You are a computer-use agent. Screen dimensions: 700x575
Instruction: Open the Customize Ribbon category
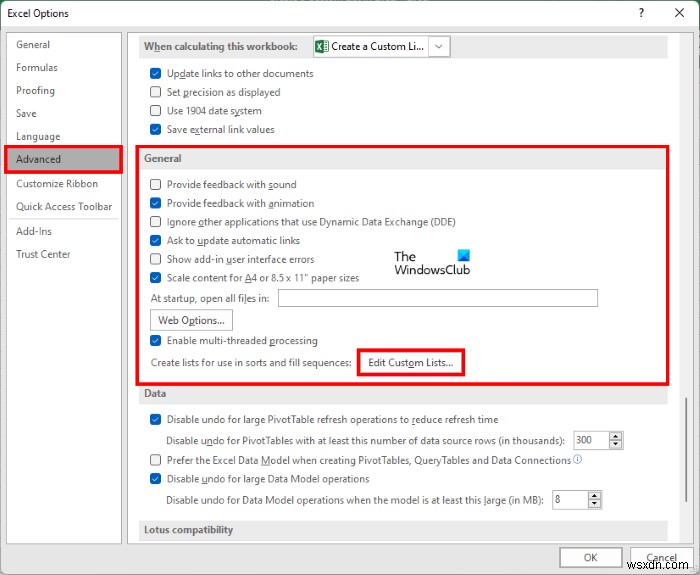(57, 183)
